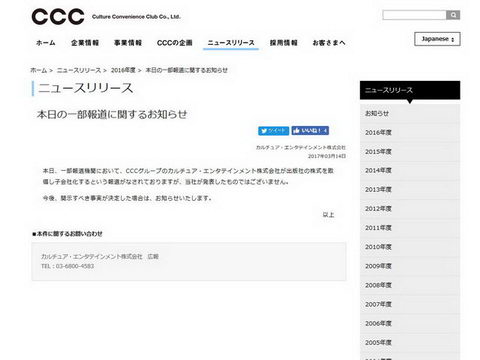Open 2016年度 in the sidebar
This screenshot has height=360, width=480.
click(410, 132)
